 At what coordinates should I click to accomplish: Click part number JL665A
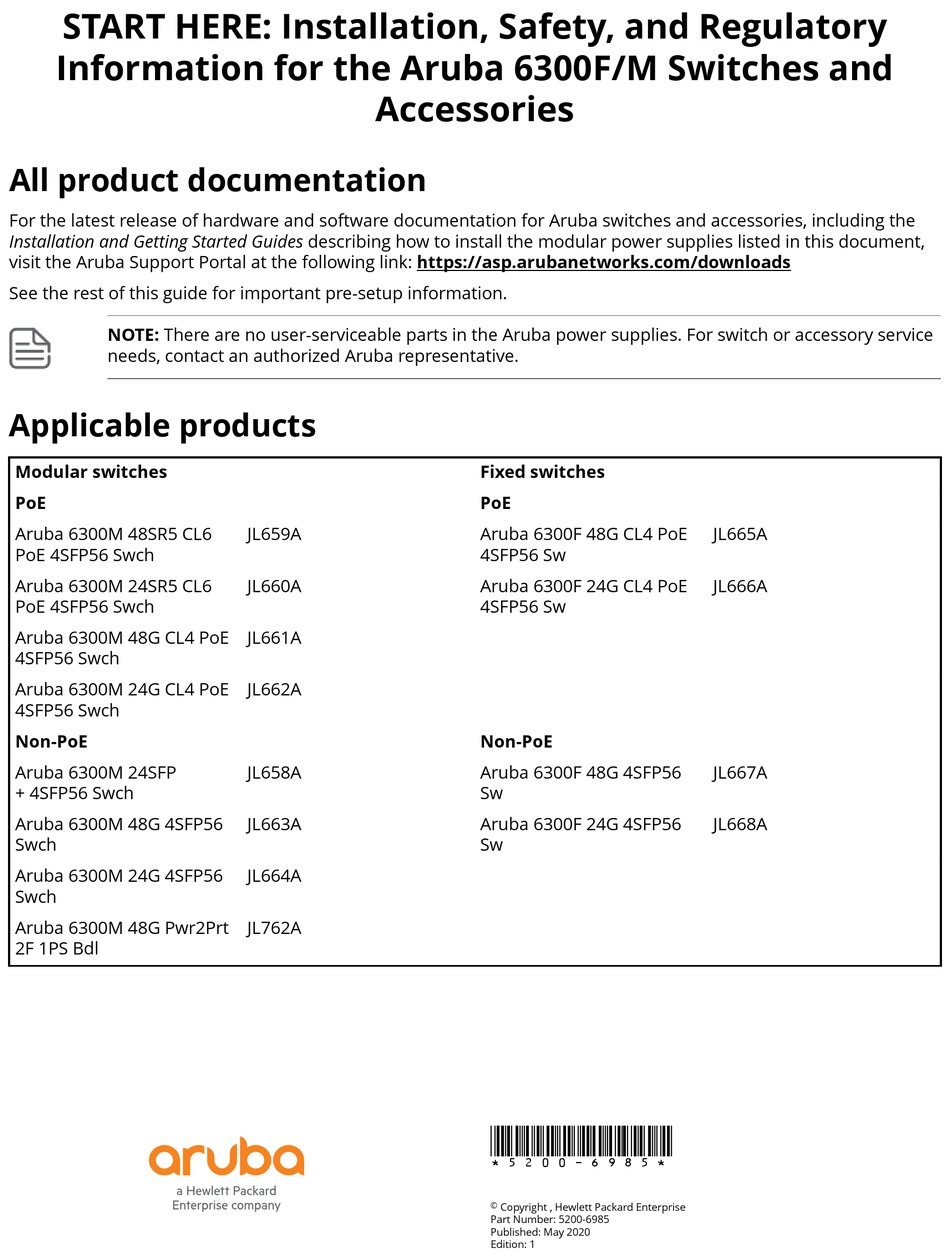(x=740, y=534)
